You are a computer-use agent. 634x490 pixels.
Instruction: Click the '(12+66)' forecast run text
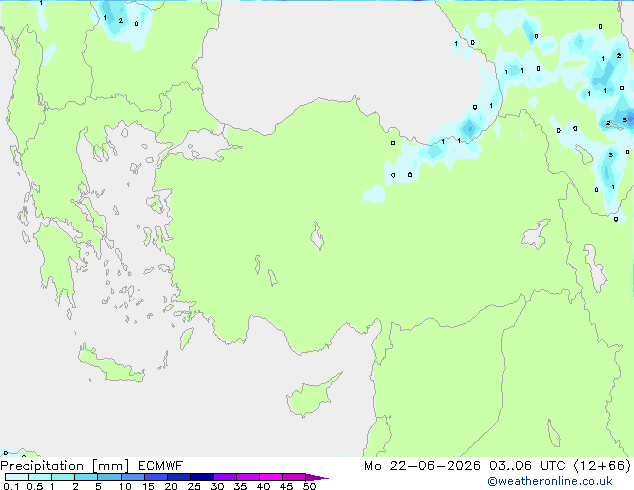point(602,466)
